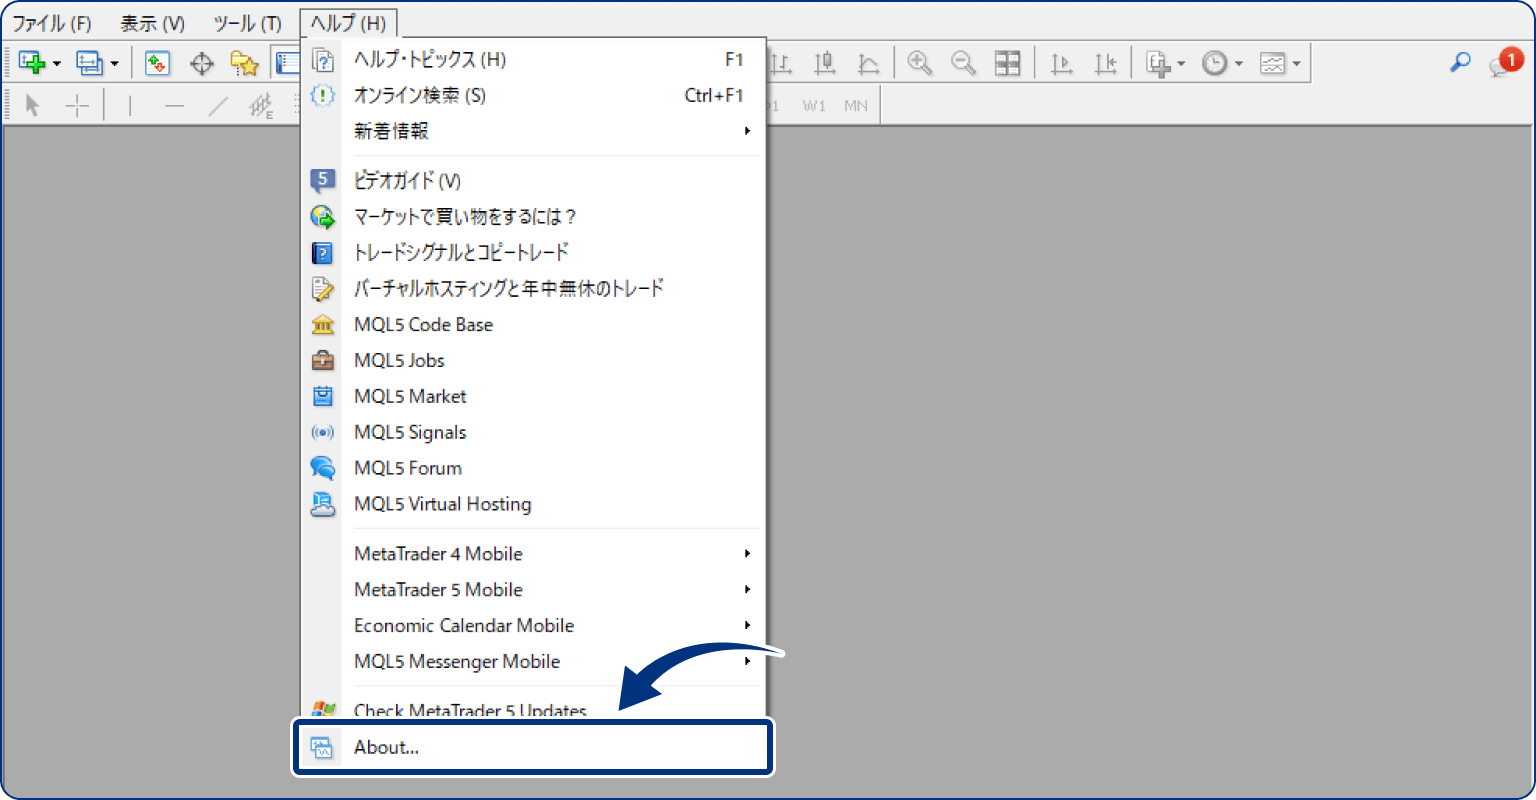Expand the 新着情報 submenu
This screenshot has width=1536, height=800.
pos(533,132)
